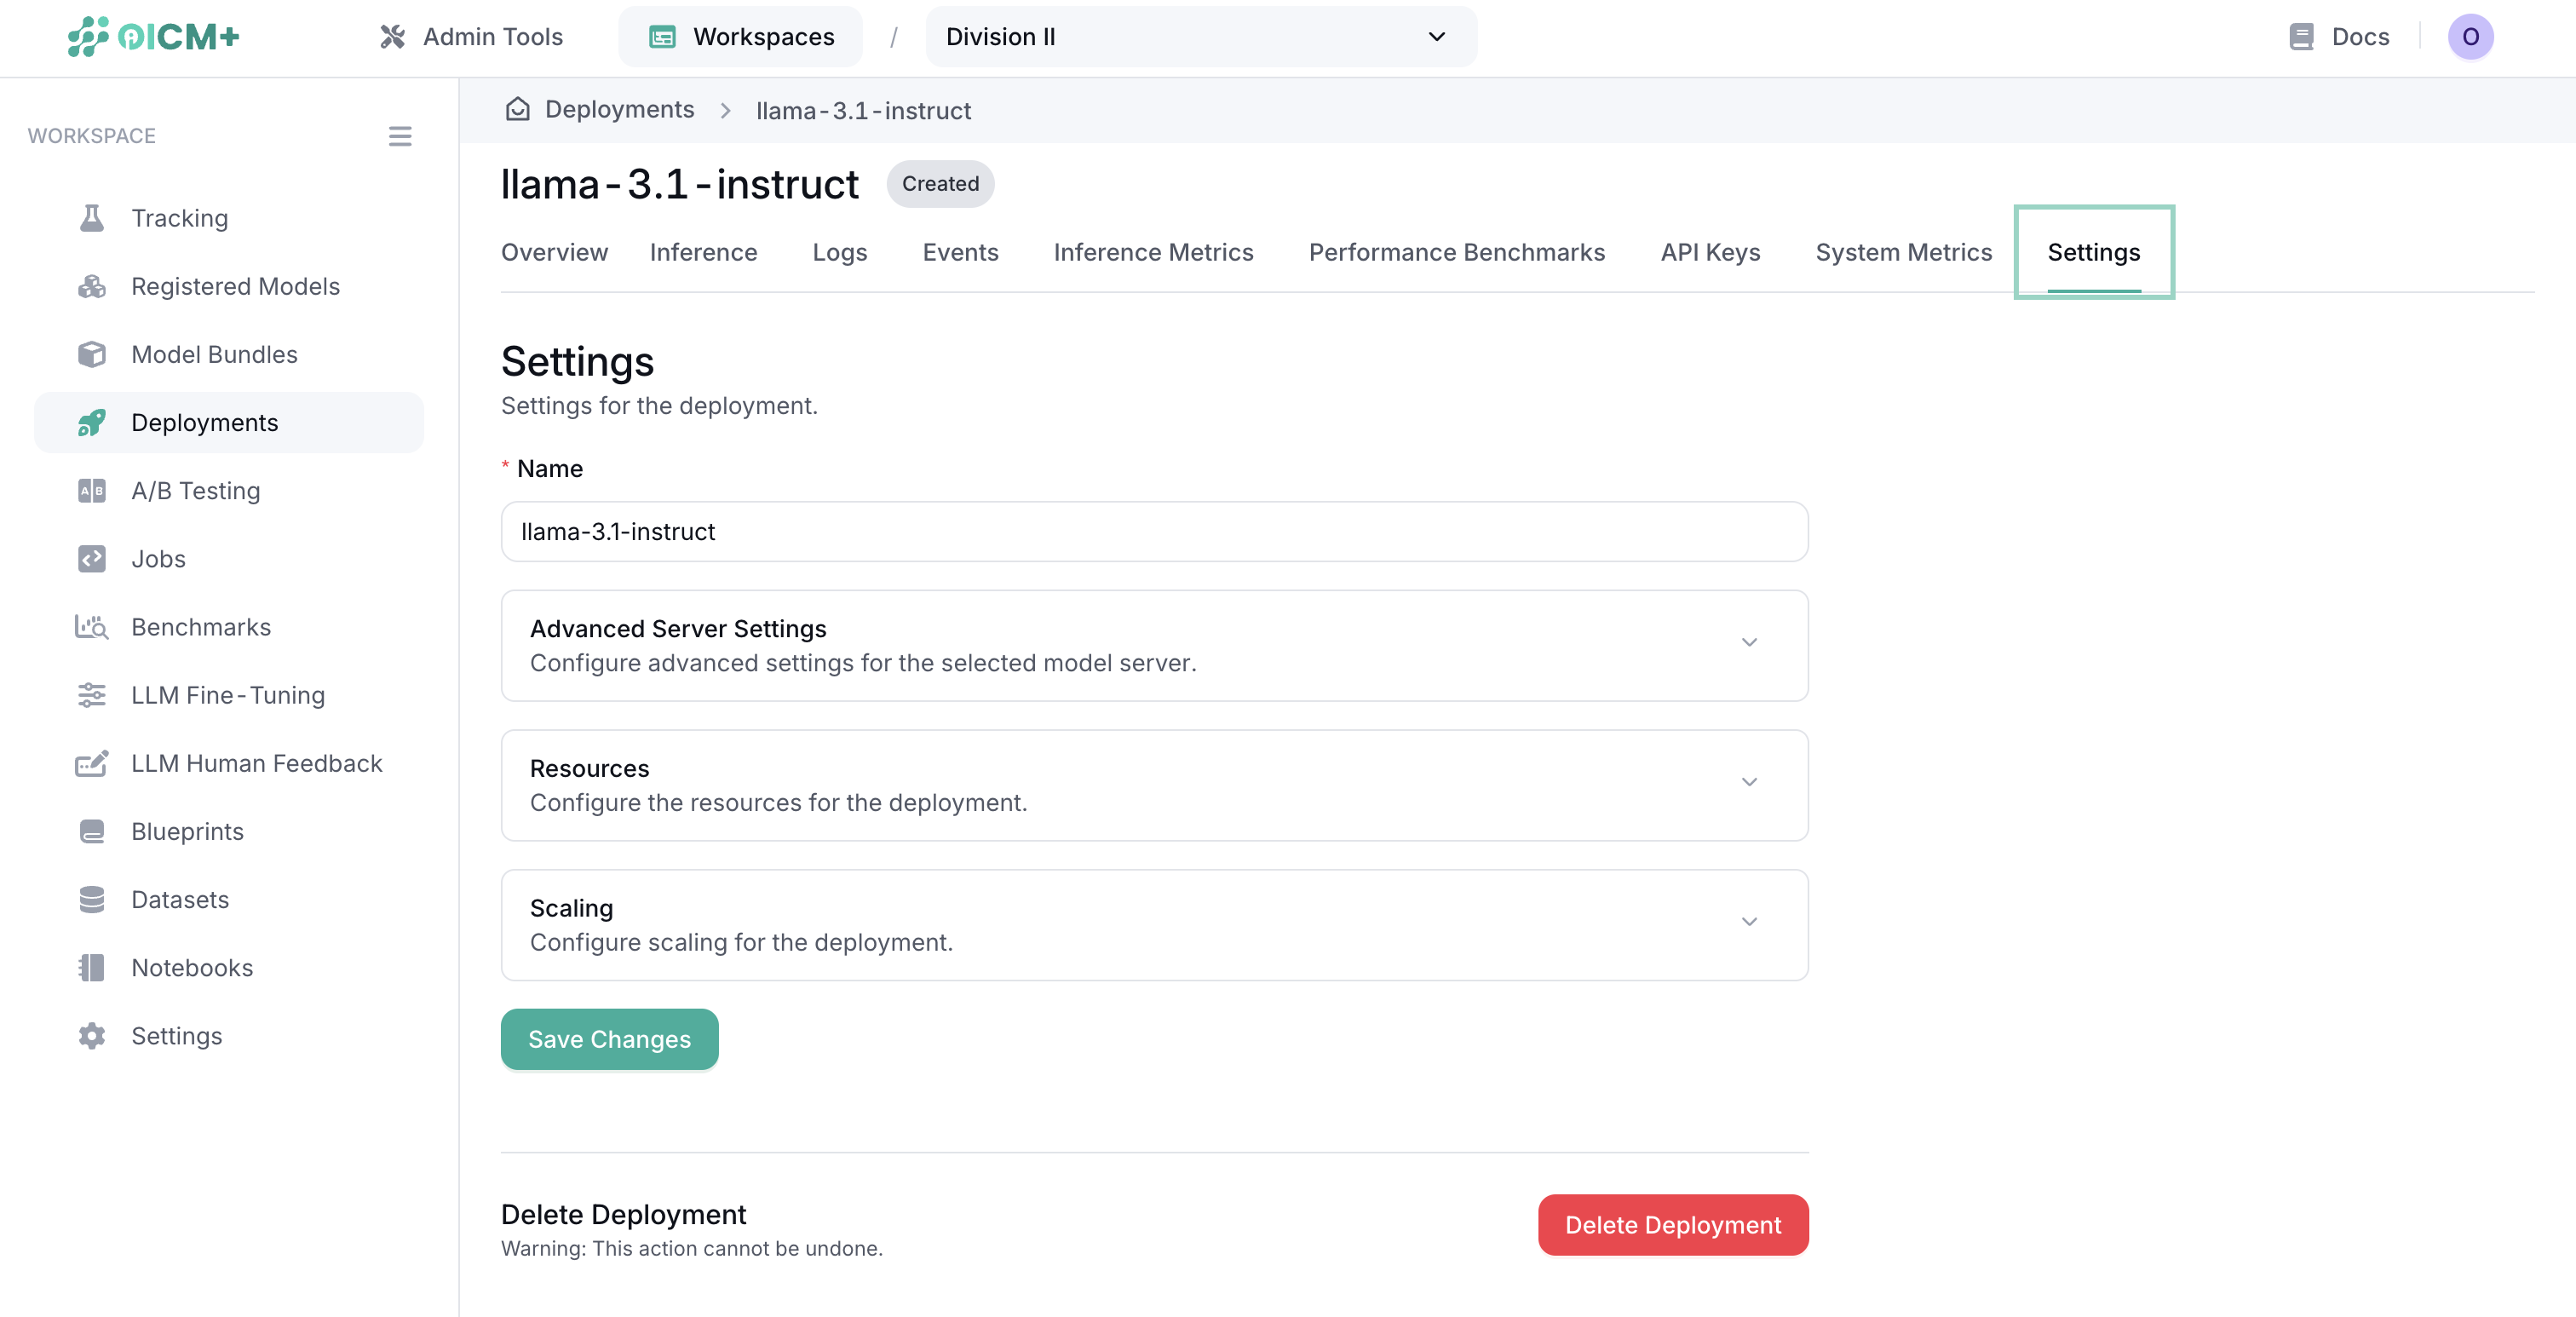
Task: Click the Model Bundles icon
Action: point(91,354)
